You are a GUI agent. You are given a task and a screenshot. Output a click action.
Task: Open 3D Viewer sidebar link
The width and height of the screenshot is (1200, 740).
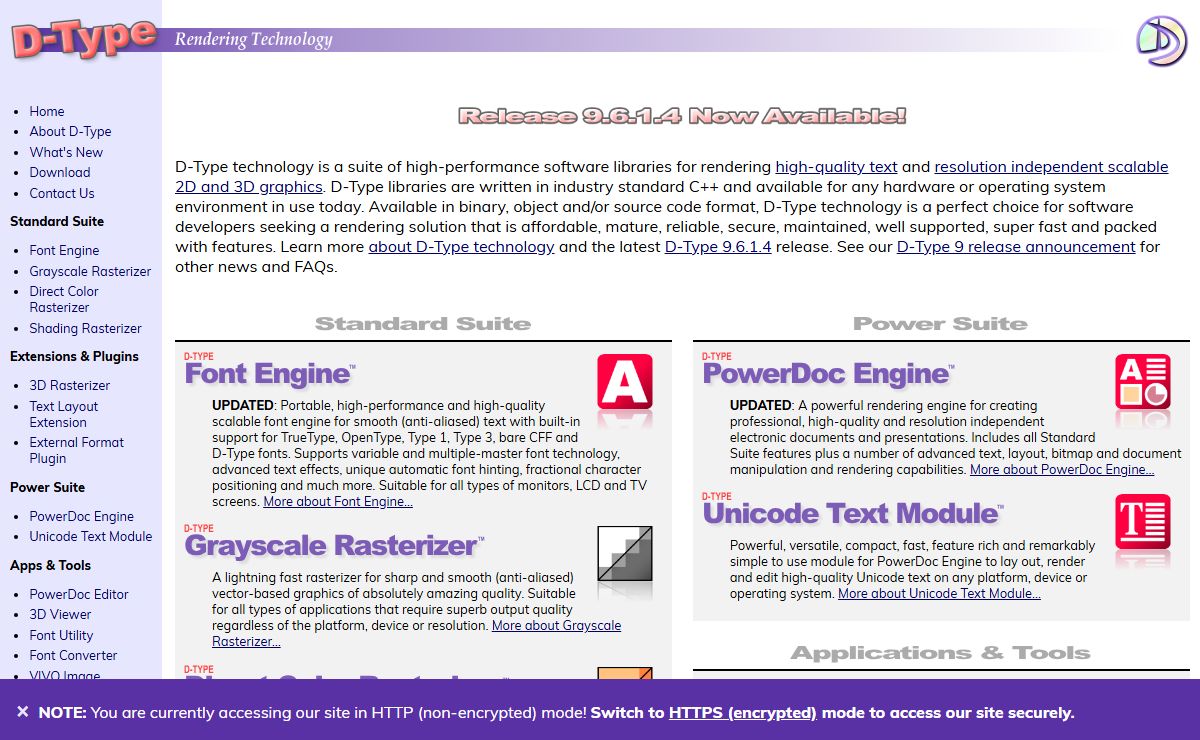click(x=60, y=614)
